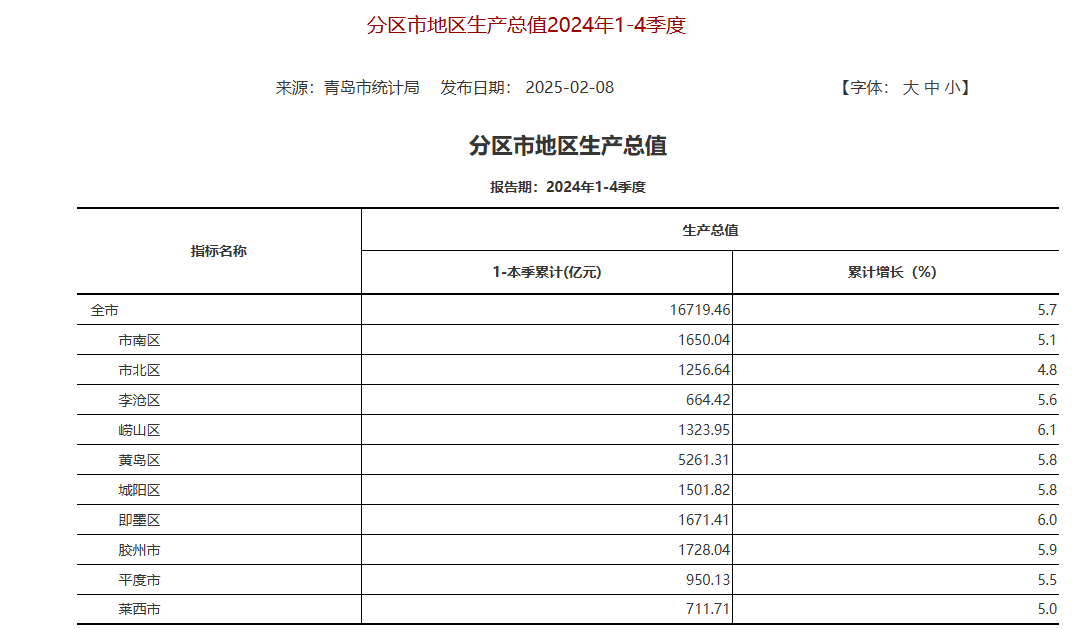The width and height of the screenshot is (1076, 635).
Task: Click the 市南区 value 1650.04
Action: tap(704, 340)
